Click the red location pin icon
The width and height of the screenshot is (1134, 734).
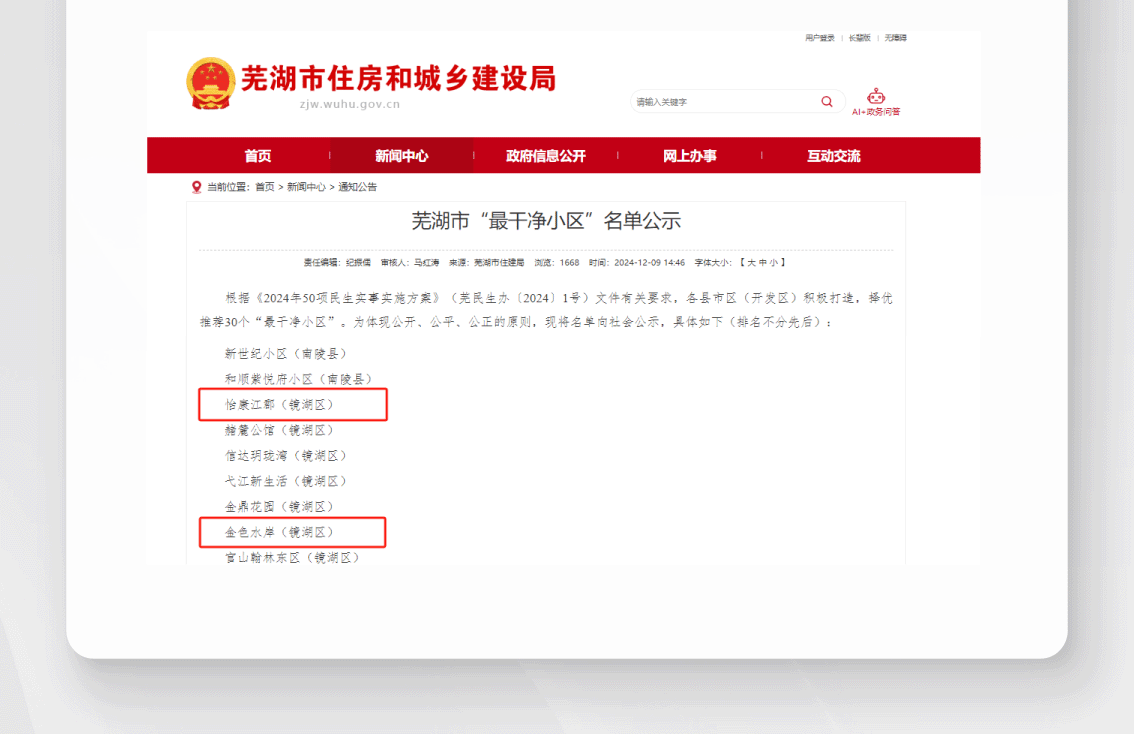pyautogui.click(x=196, y=187)
